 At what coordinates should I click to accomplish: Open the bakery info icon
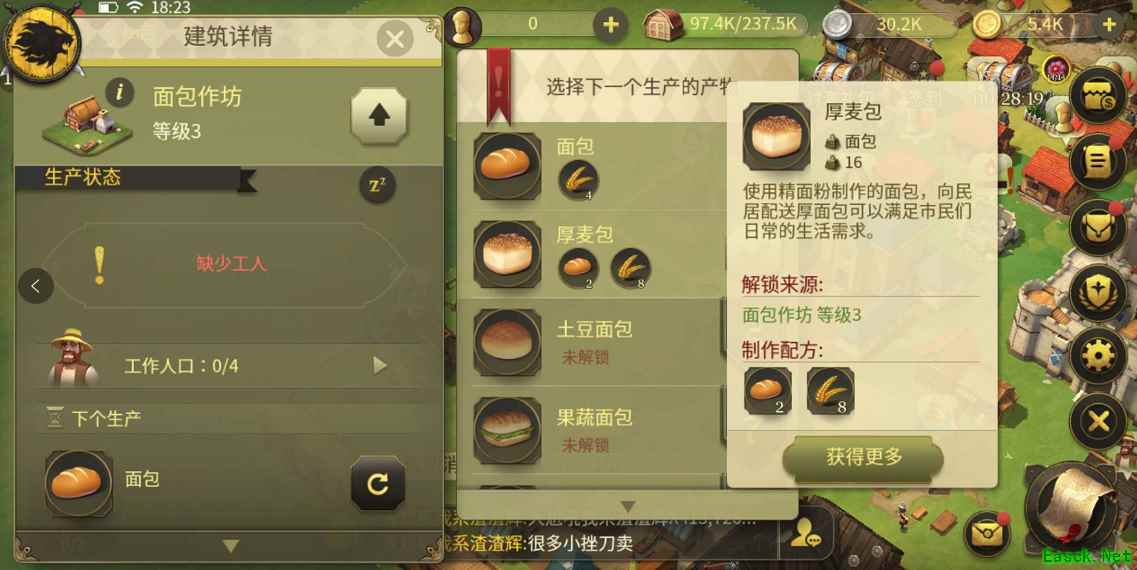point(120,92)
